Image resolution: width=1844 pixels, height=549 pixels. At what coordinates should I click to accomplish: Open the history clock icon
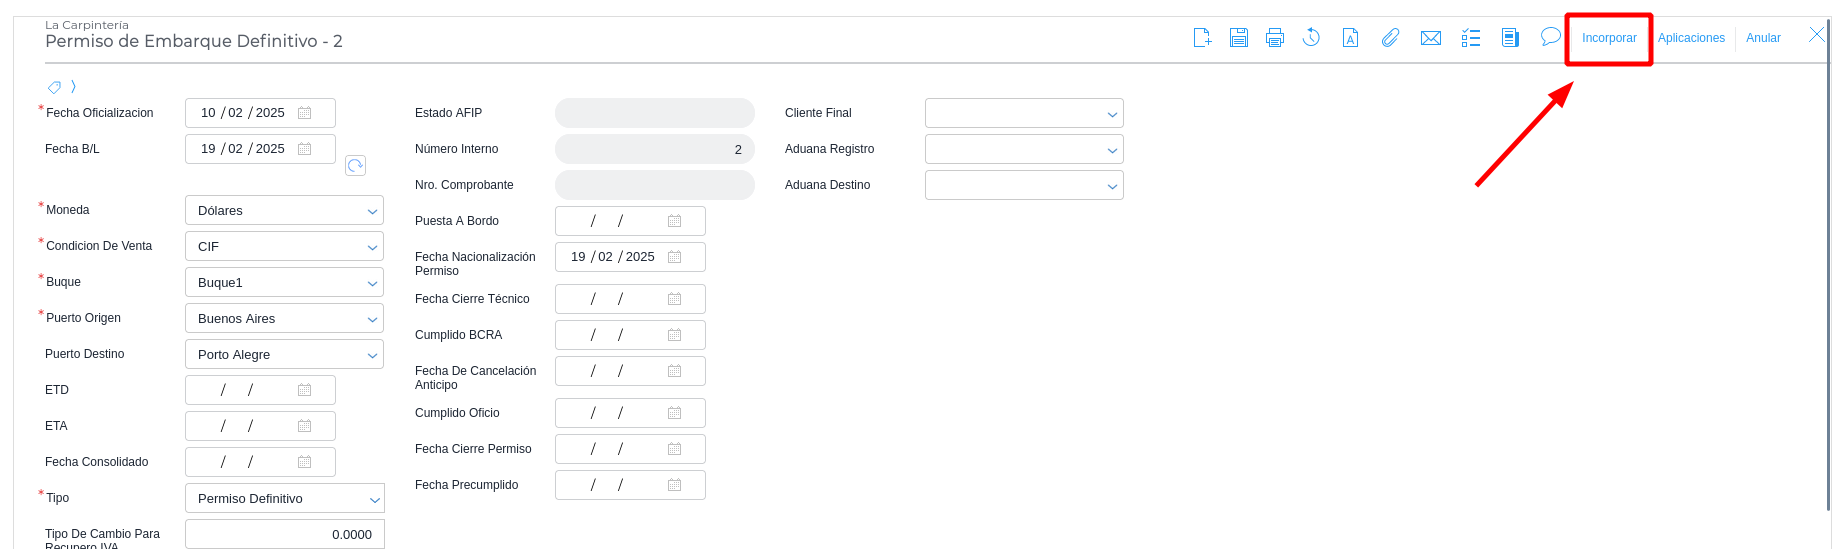[x=1311, y=38]
